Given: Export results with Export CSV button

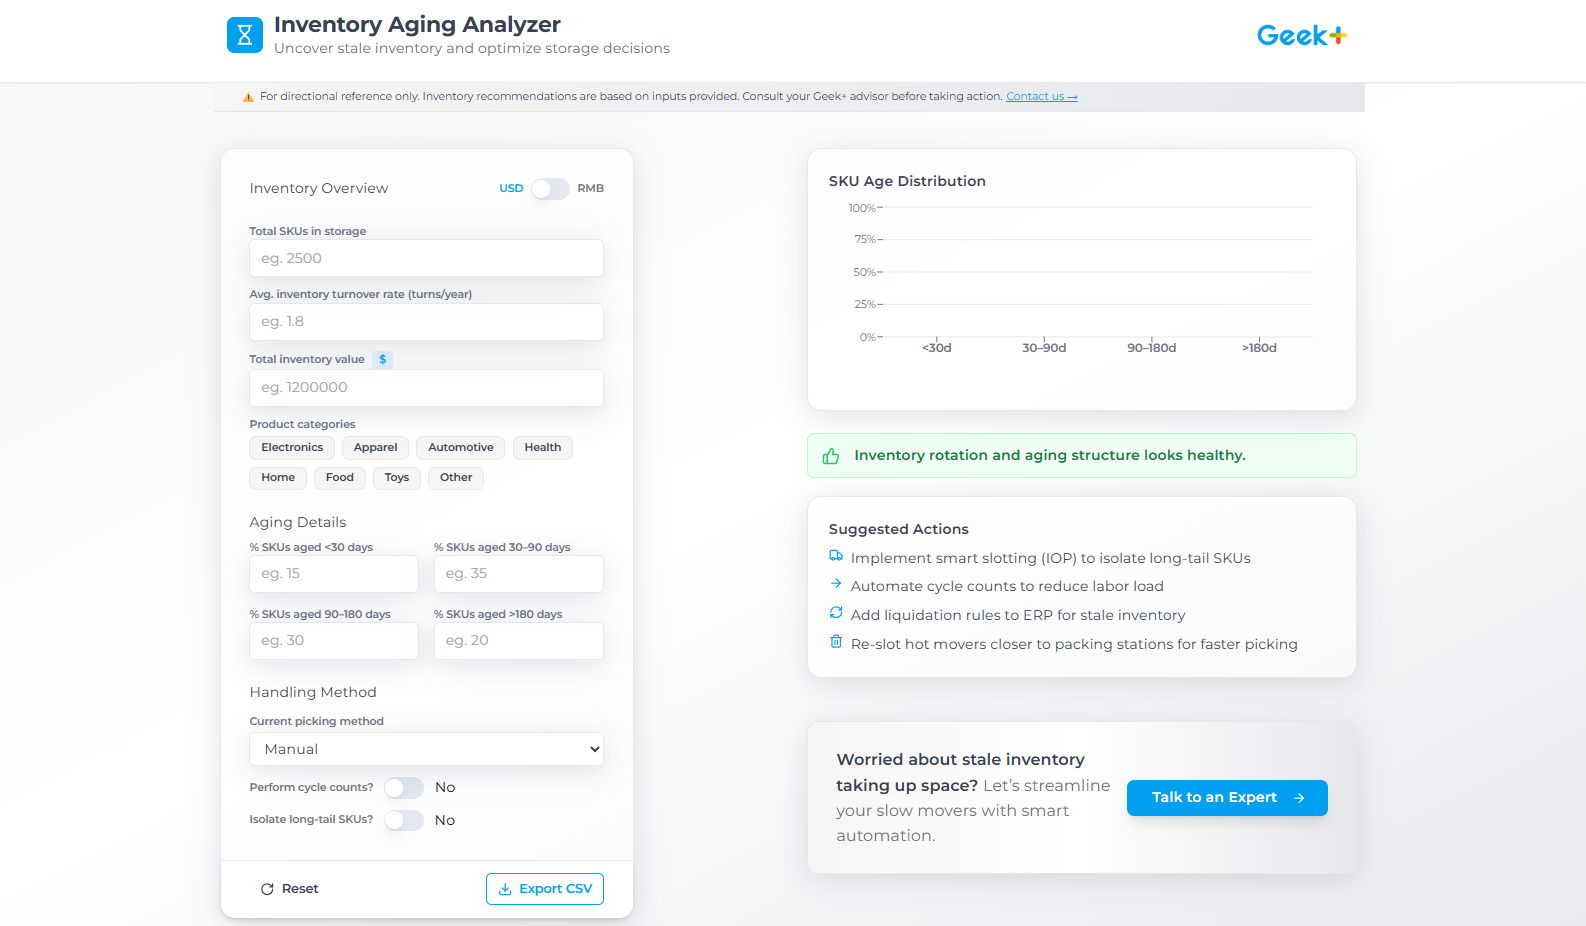Looking at the screenshot, I should [545, 889].
